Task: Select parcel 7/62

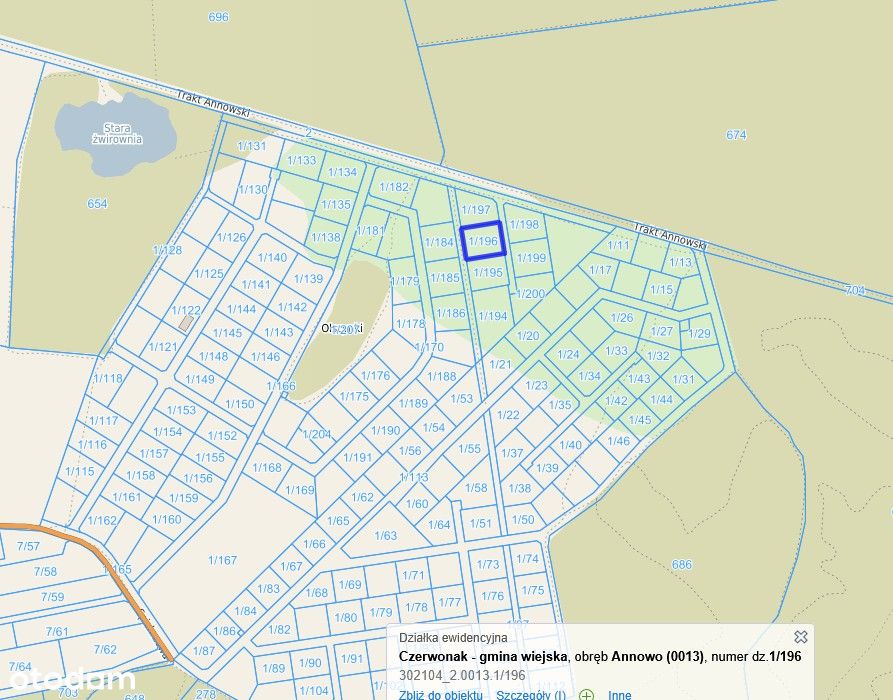Action: coord(105,649)
